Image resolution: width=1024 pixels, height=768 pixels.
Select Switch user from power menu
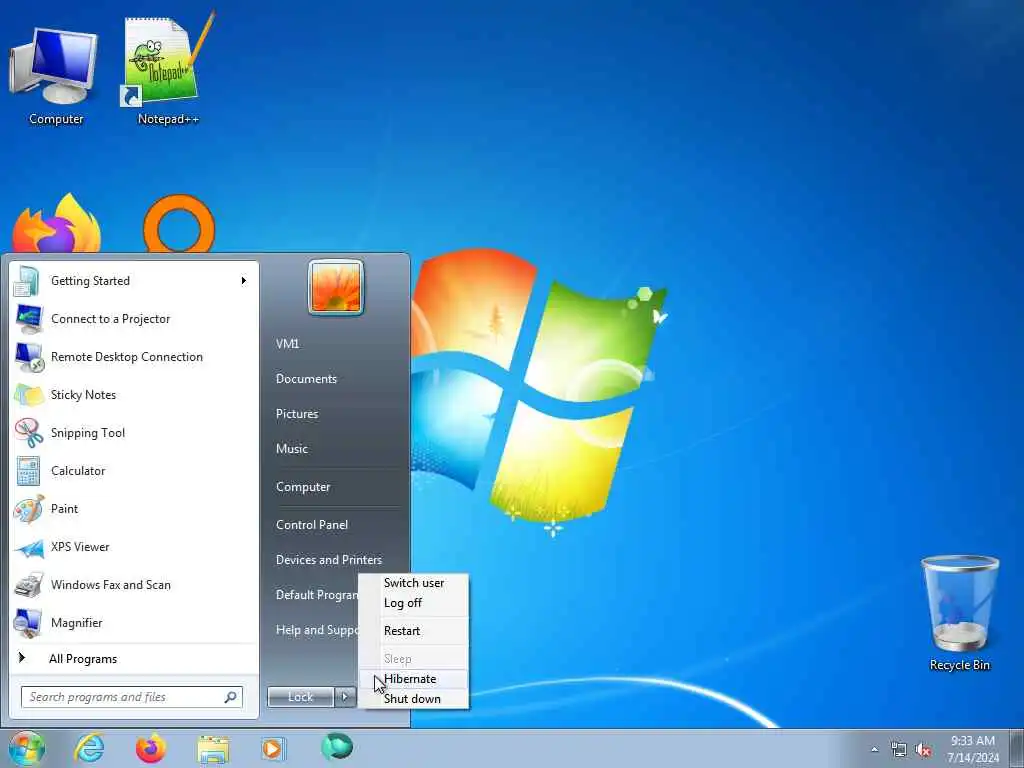(x=413, y=583)
